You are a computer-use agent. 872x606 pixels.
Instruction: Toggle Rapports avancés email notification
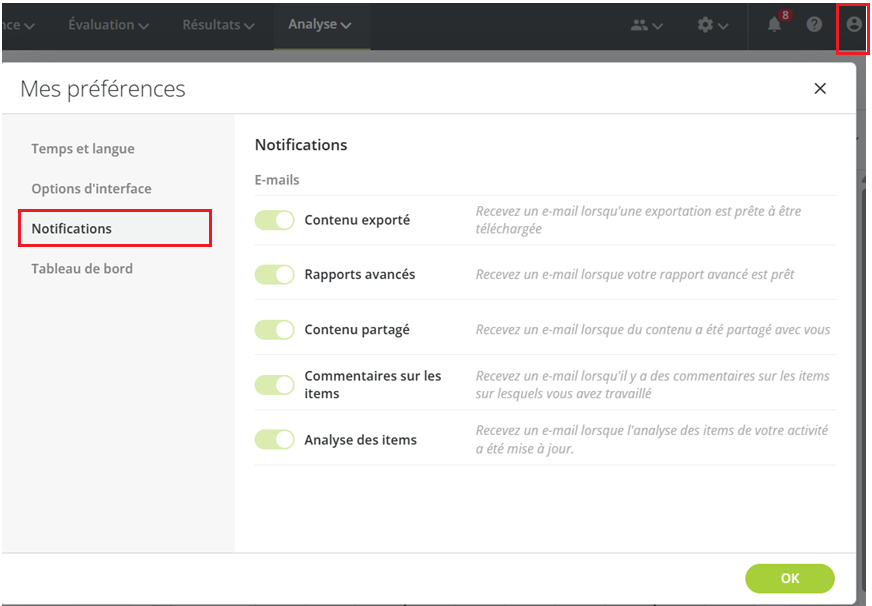pyautogui.click(x=275, y=275)
